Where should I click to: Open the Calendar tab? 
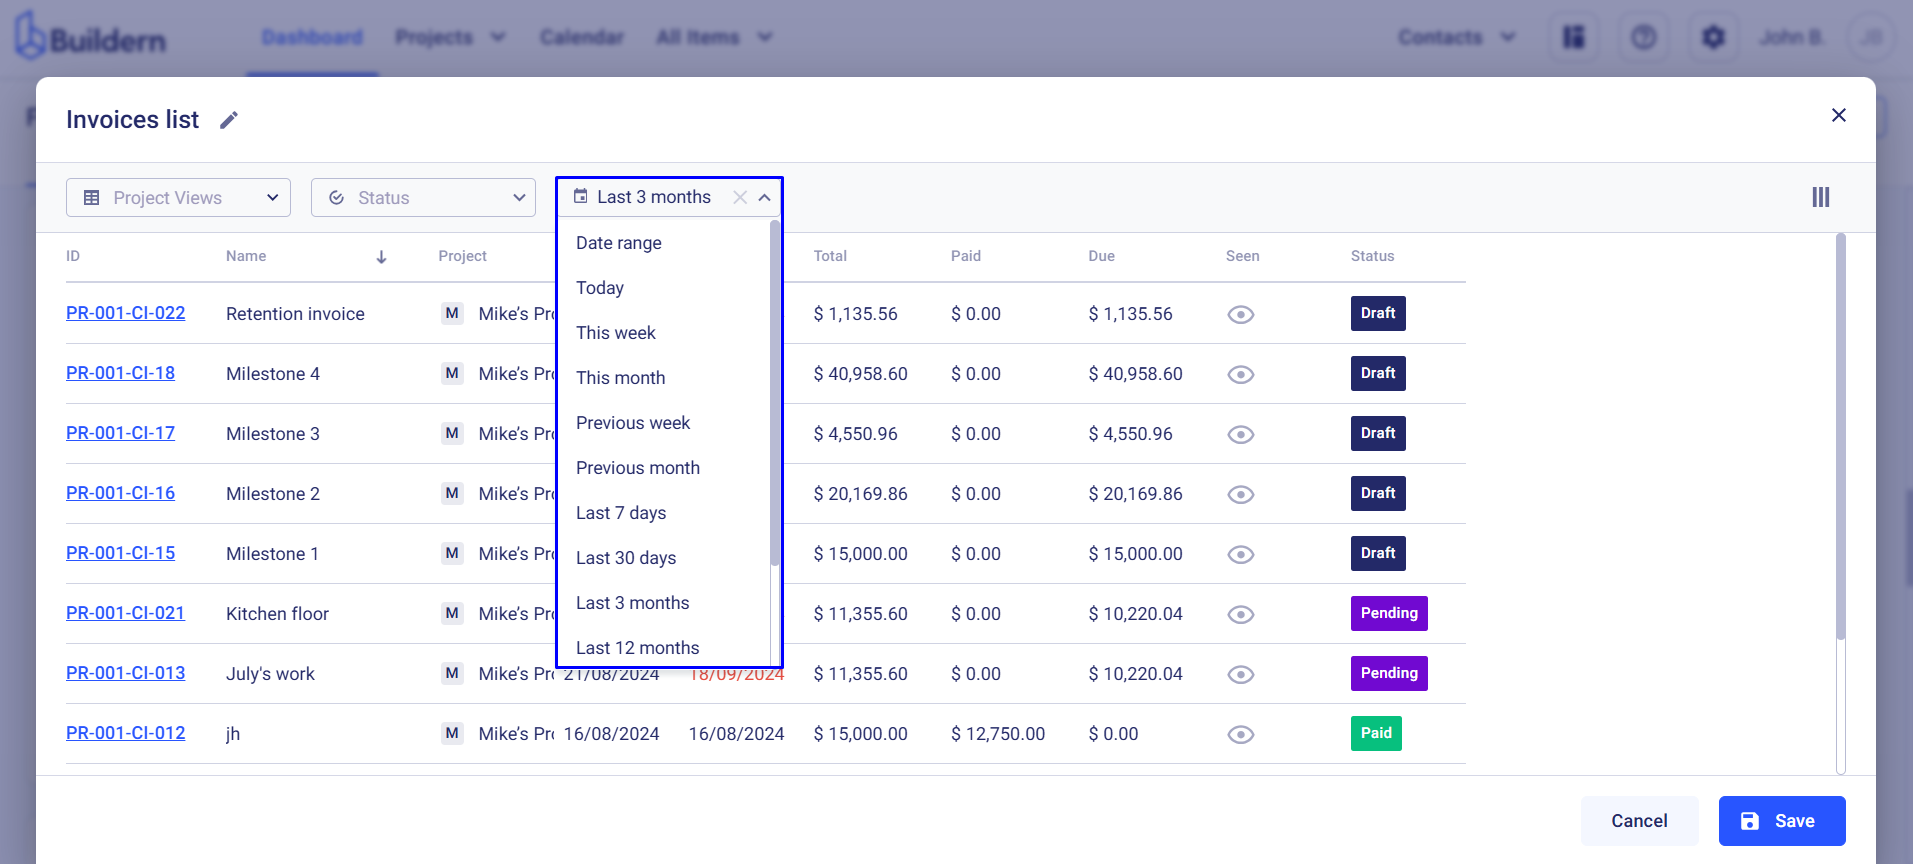(582, 37)
